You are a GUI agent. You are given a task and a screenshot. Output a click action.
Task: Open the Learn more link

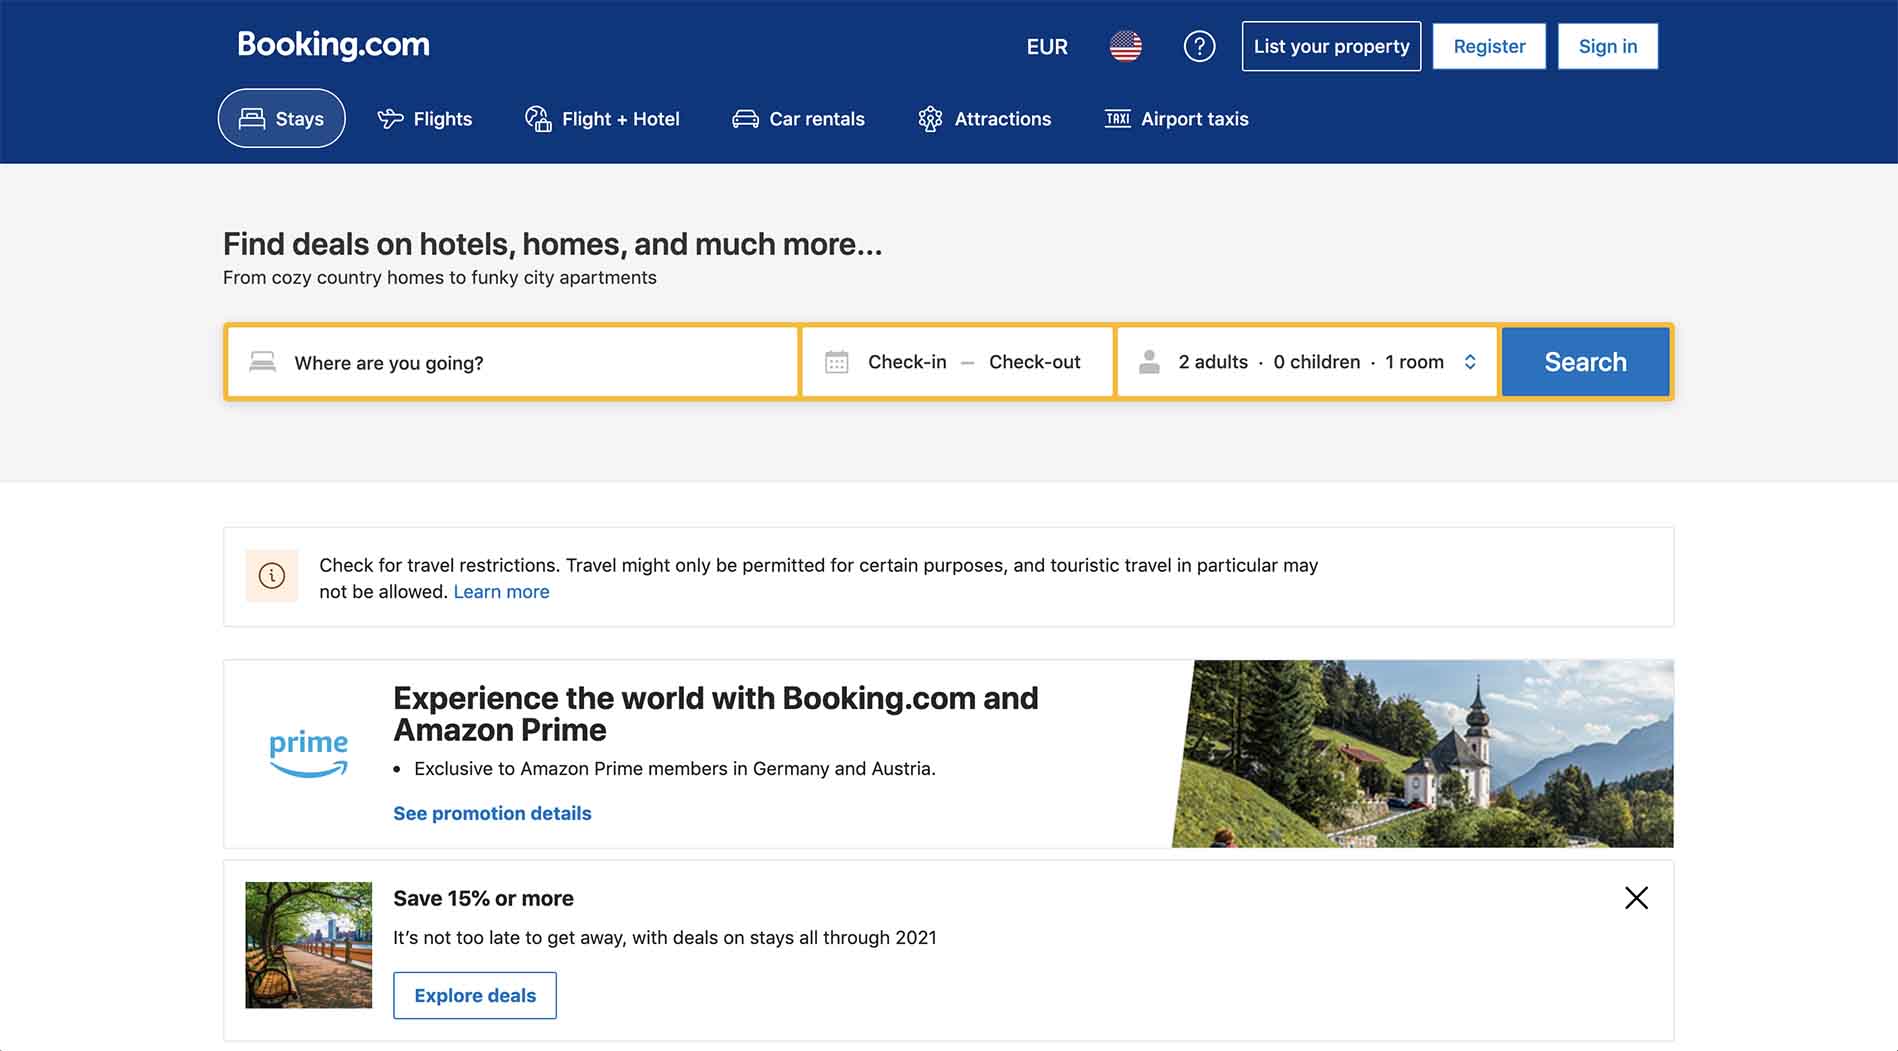501,591
